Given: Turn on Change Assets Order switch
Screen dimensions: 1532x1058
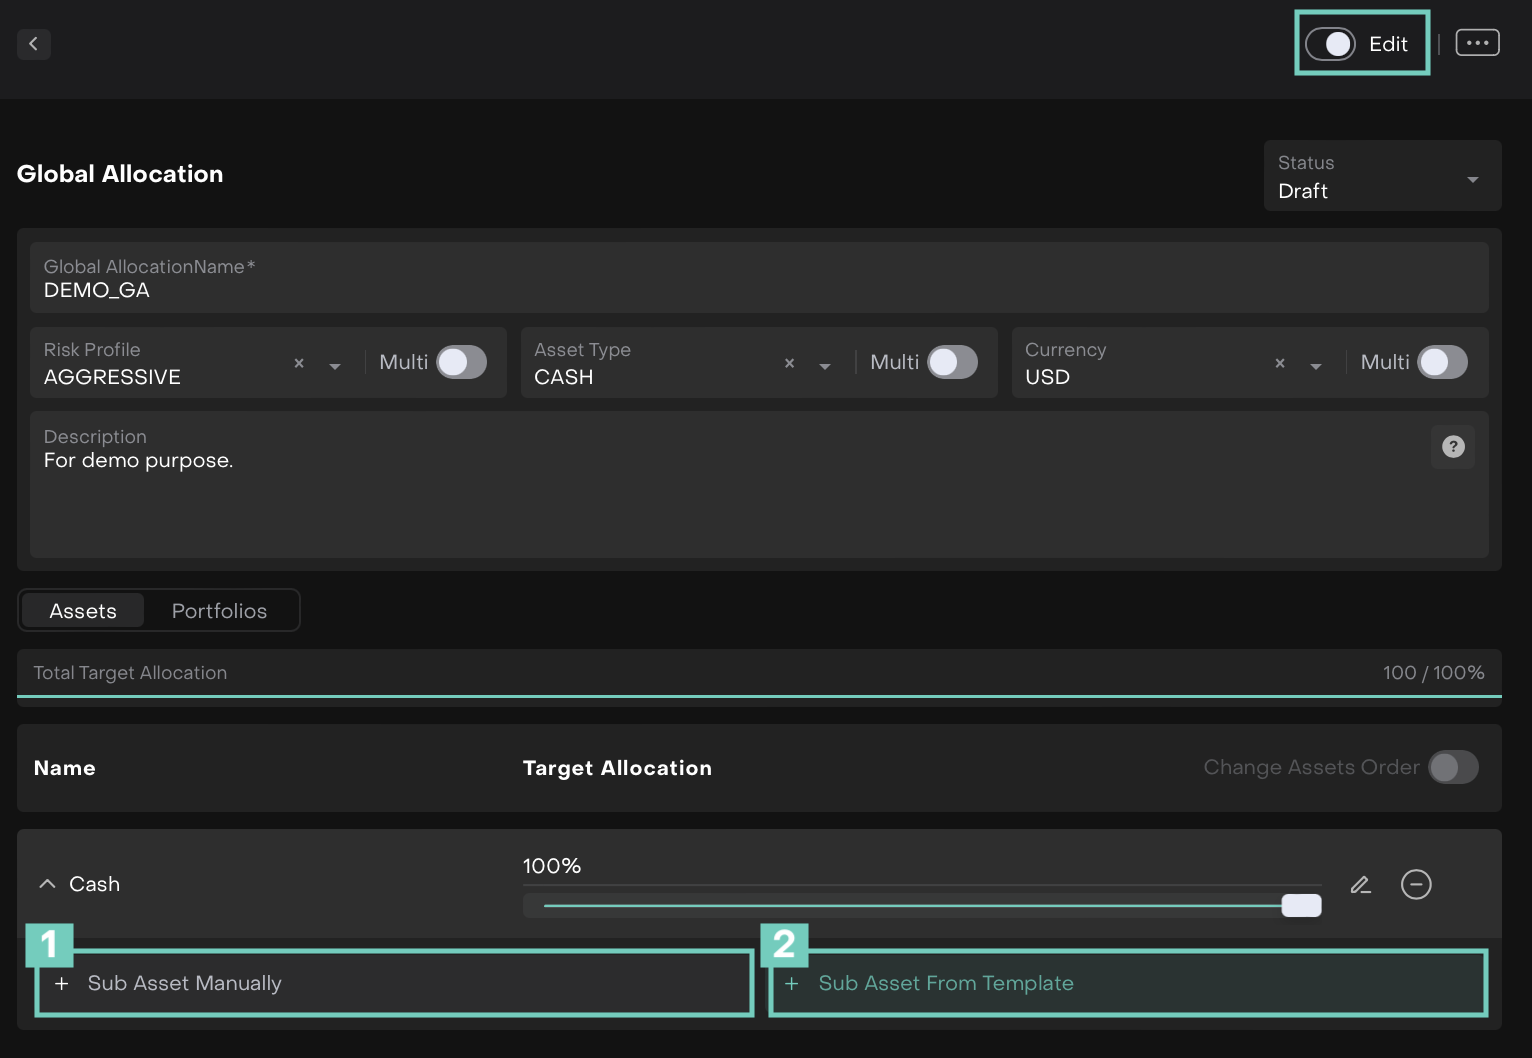Looking at the screenshot, I should [1453, 768].
